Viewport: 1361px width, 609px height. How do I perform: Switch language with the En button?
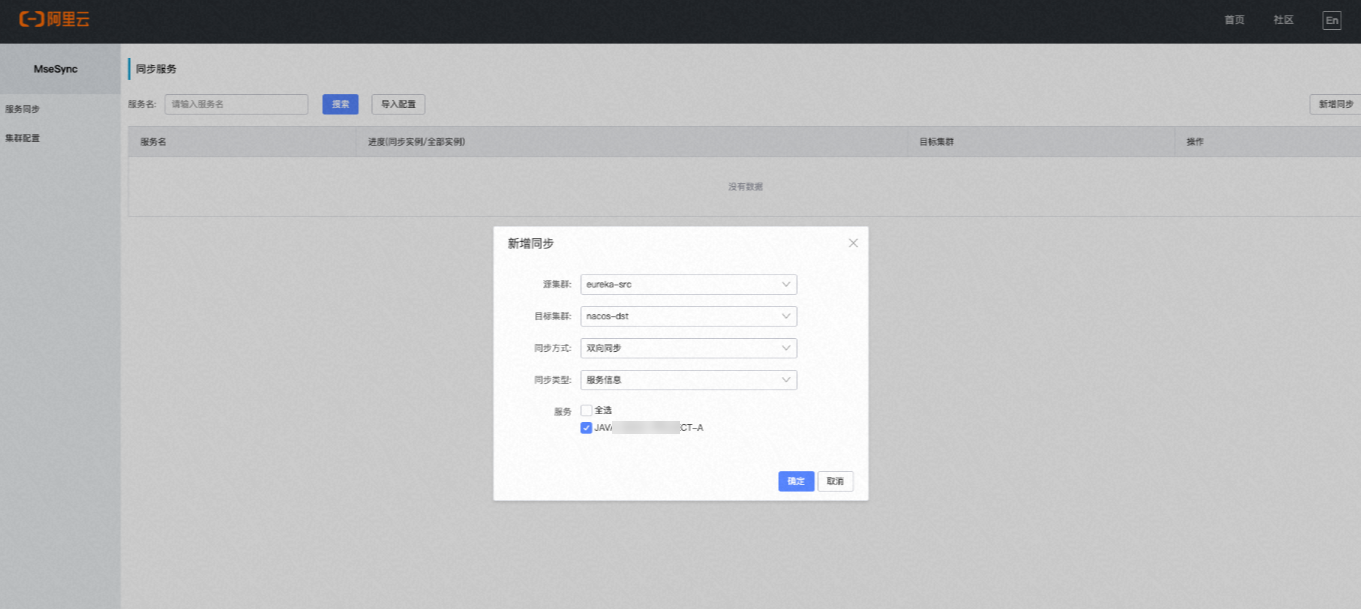point(1330,19)
